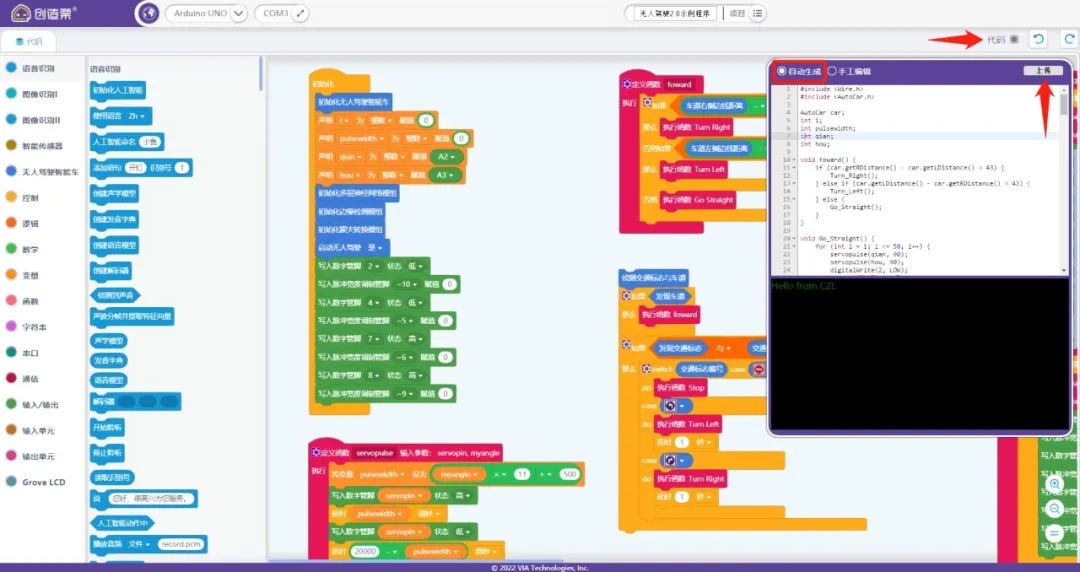The width and height of the screenshot is (1080, 572).
Task: Click the 上传 upload button
Action: pyautogui.click(x=1043, y=71)
